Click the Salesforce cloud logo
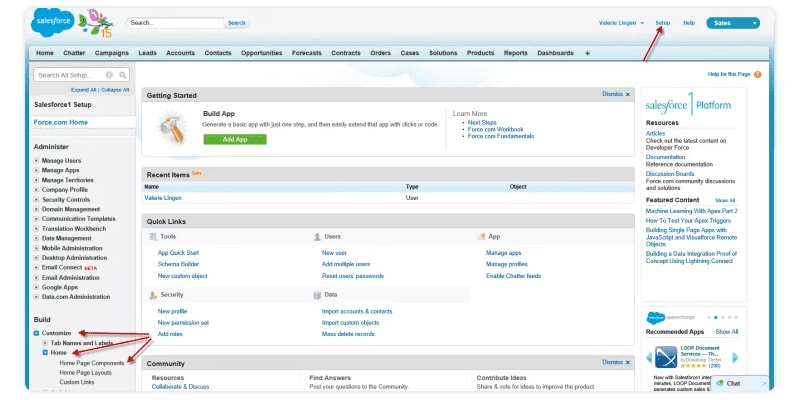The image size is (800, 400). [53, 23]
